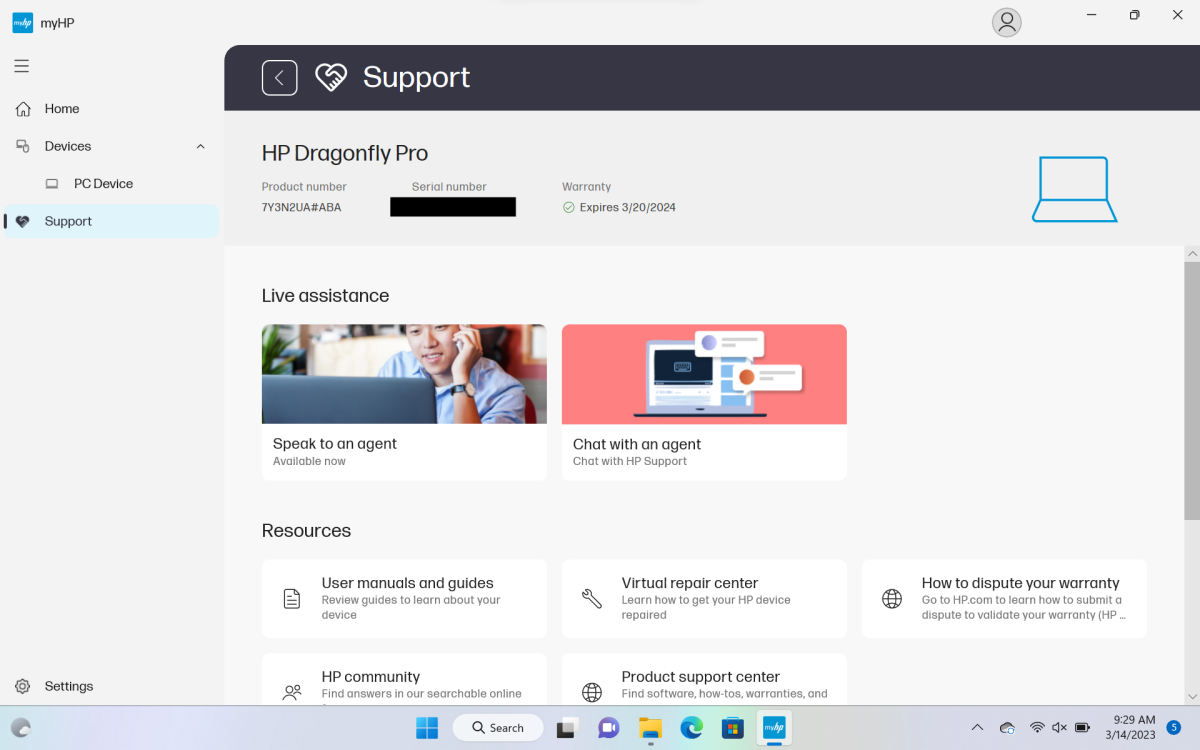Click the PC Device laptop icon
The height and width of the screenshot is (750, 1200).
pos(52,184)
